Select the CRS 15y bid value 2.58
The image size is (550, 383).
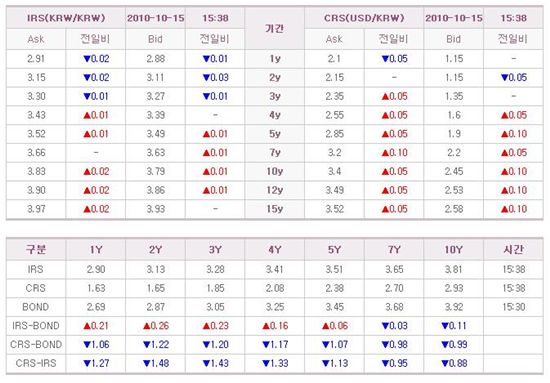coord(454,209)
